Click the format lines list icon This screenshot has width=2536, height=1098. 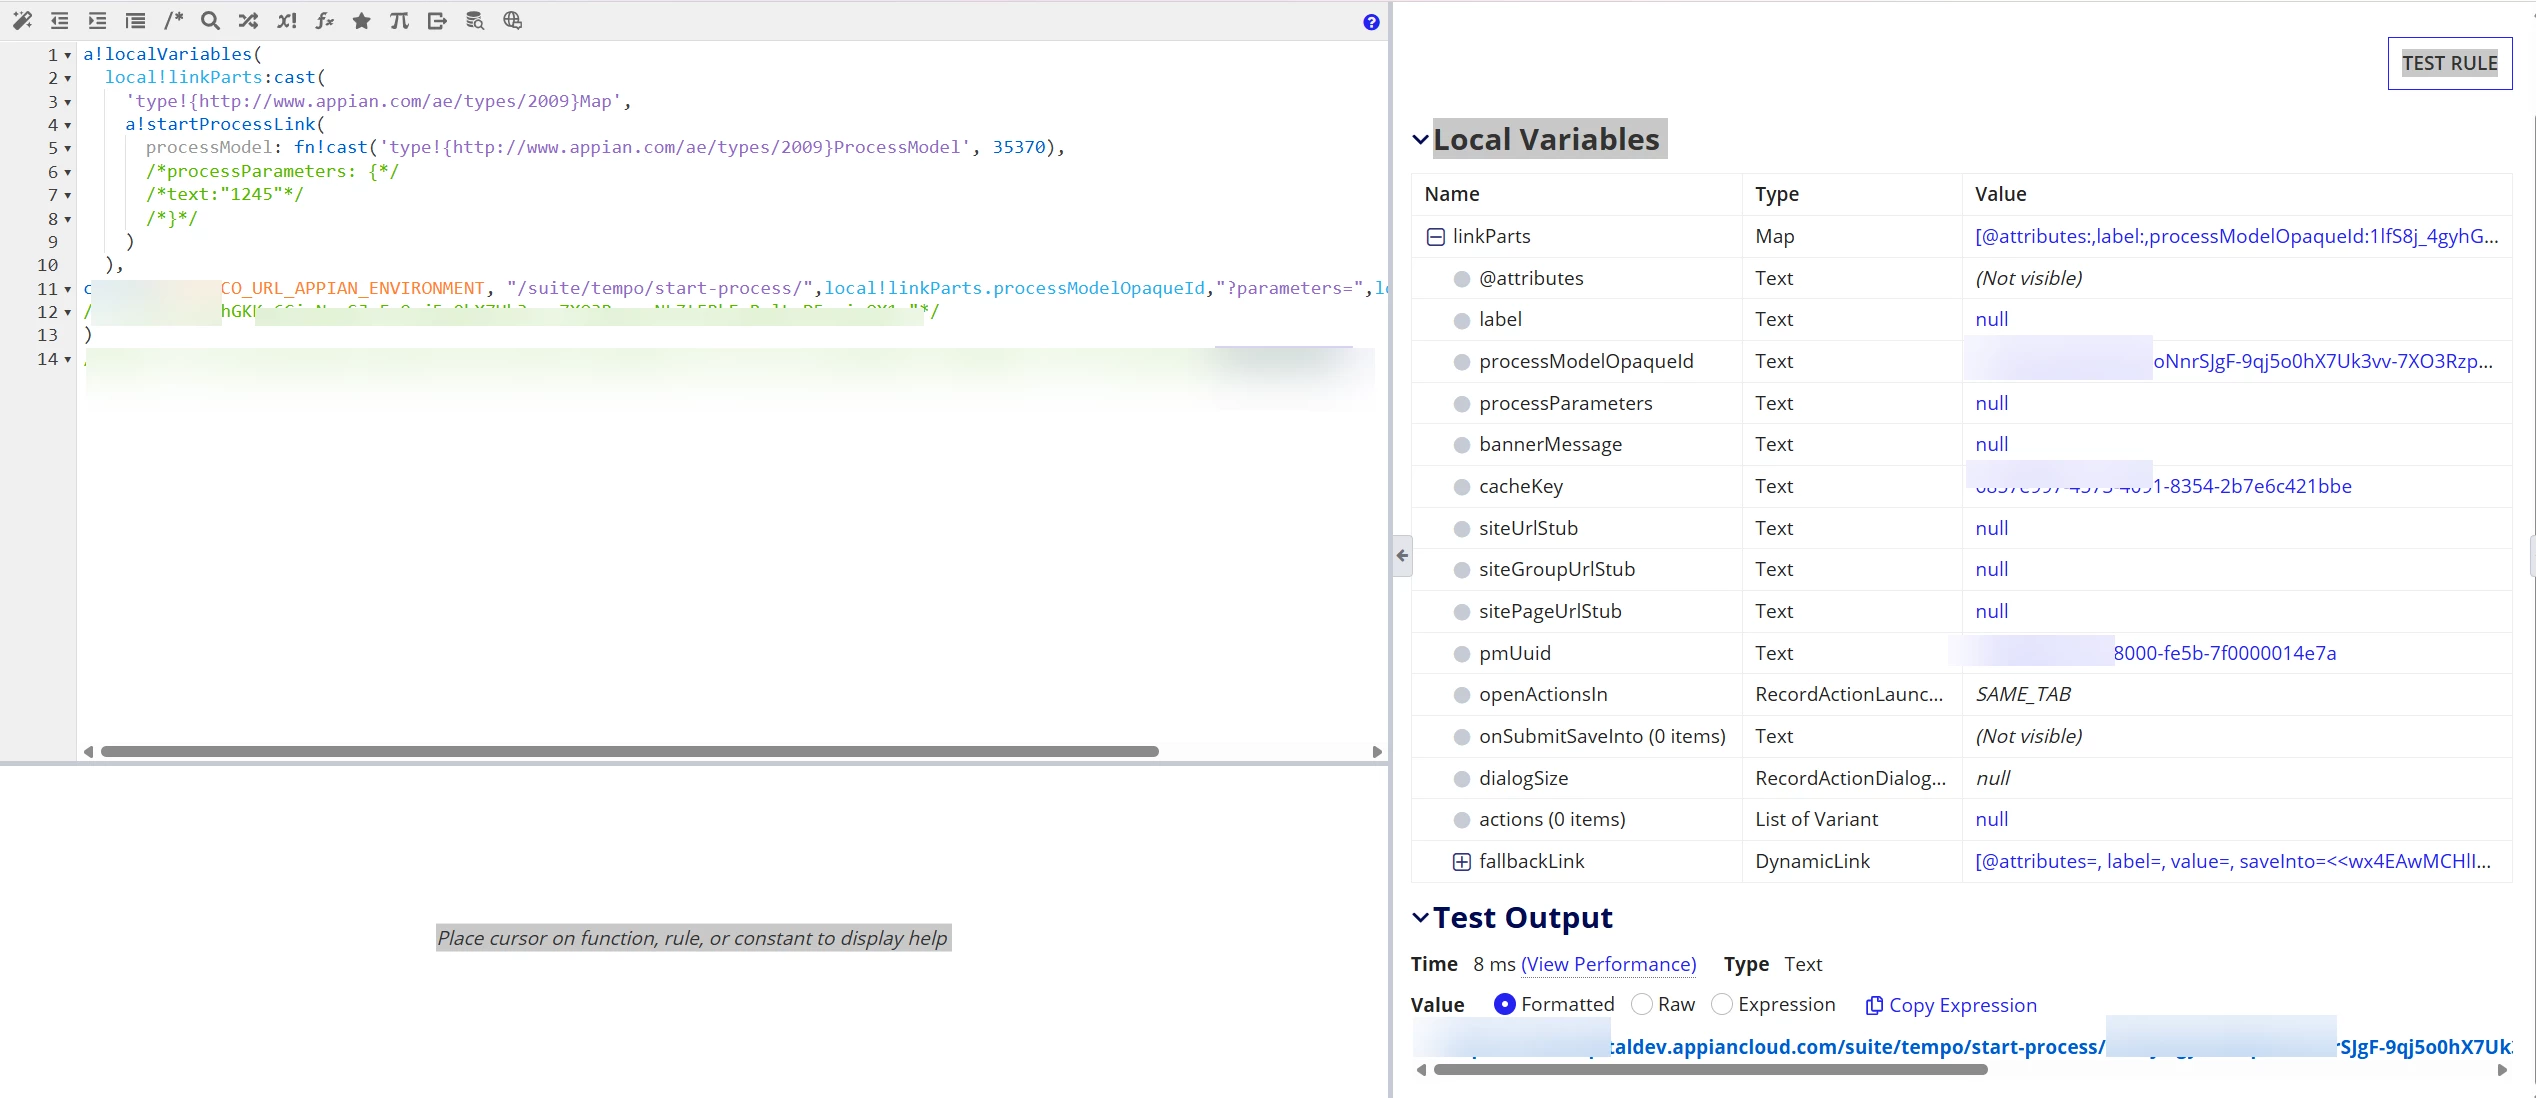point(135,20)
